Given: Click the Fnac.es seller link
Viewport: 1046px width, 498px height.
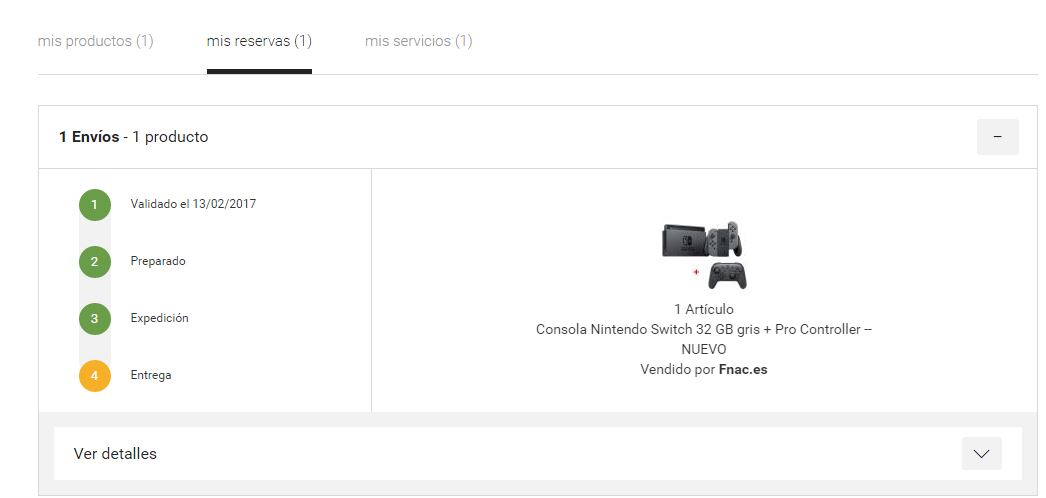Looking at the screenshot, I should pos(742,369).
